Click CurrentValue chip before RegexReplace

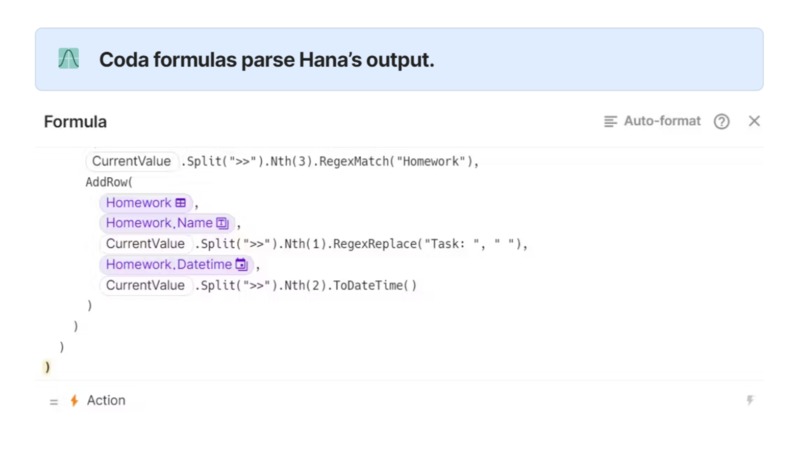145,244
